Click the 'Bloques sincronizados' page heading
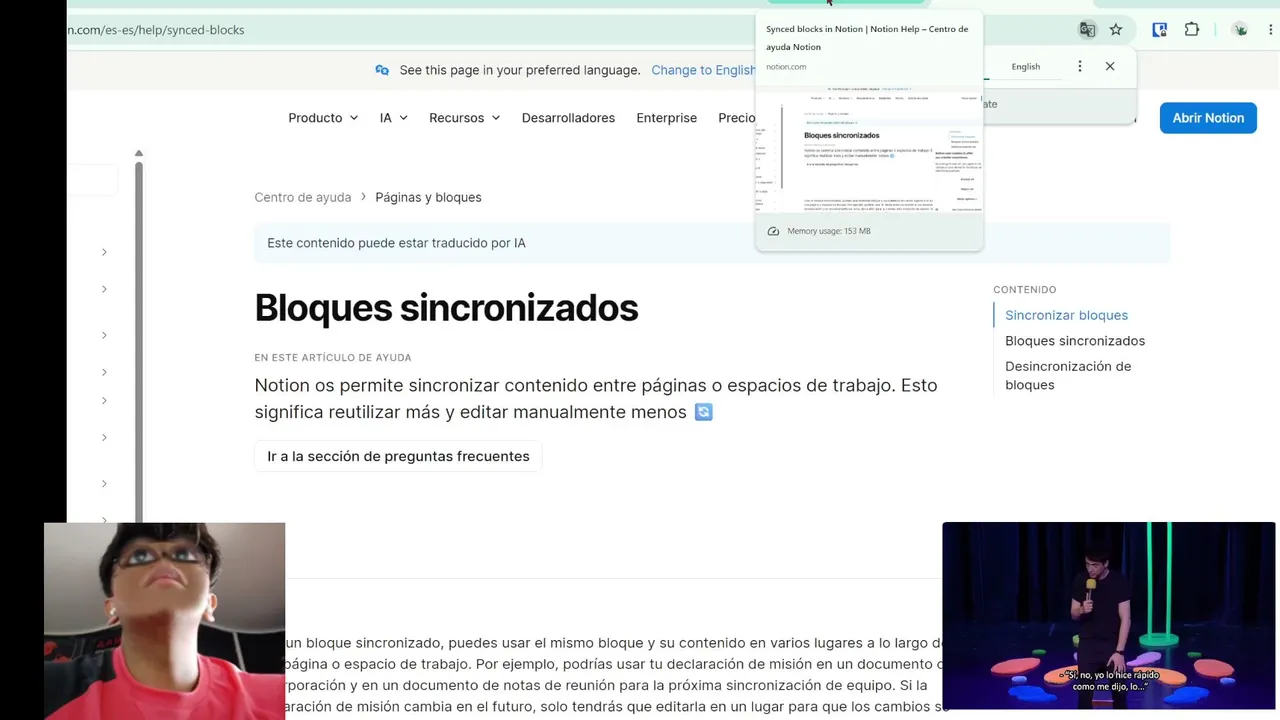Image resolution: width=1280 pixels, height=720 pixels. pyautogui.click(x=446, y=308)
